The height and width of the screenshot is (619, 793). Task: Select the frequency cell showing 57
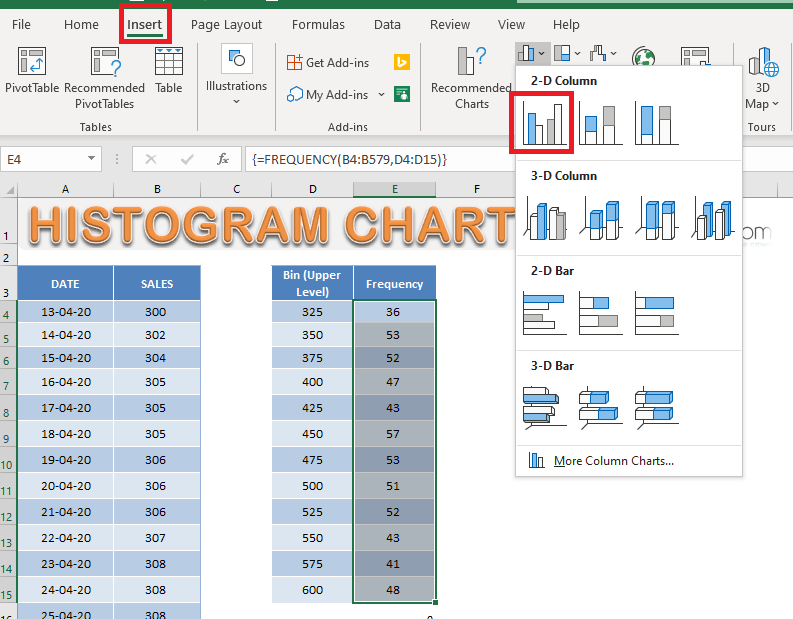[x=394, y=434]
